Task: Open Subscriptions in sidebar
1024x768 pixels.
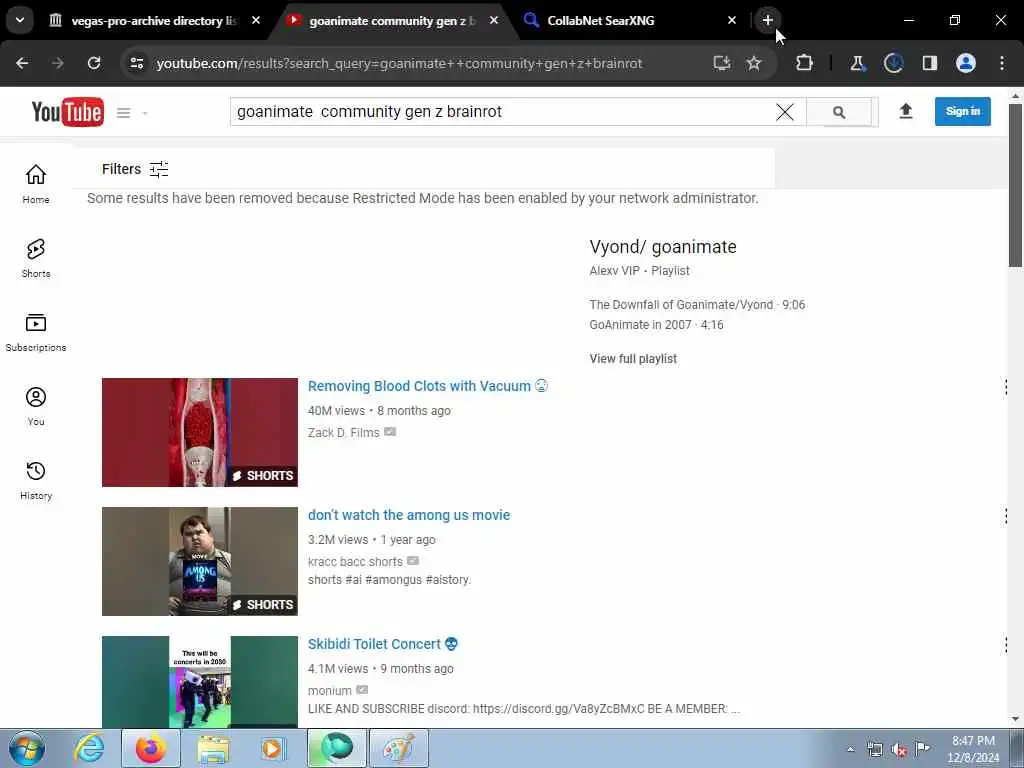Action: coord(36,332)
